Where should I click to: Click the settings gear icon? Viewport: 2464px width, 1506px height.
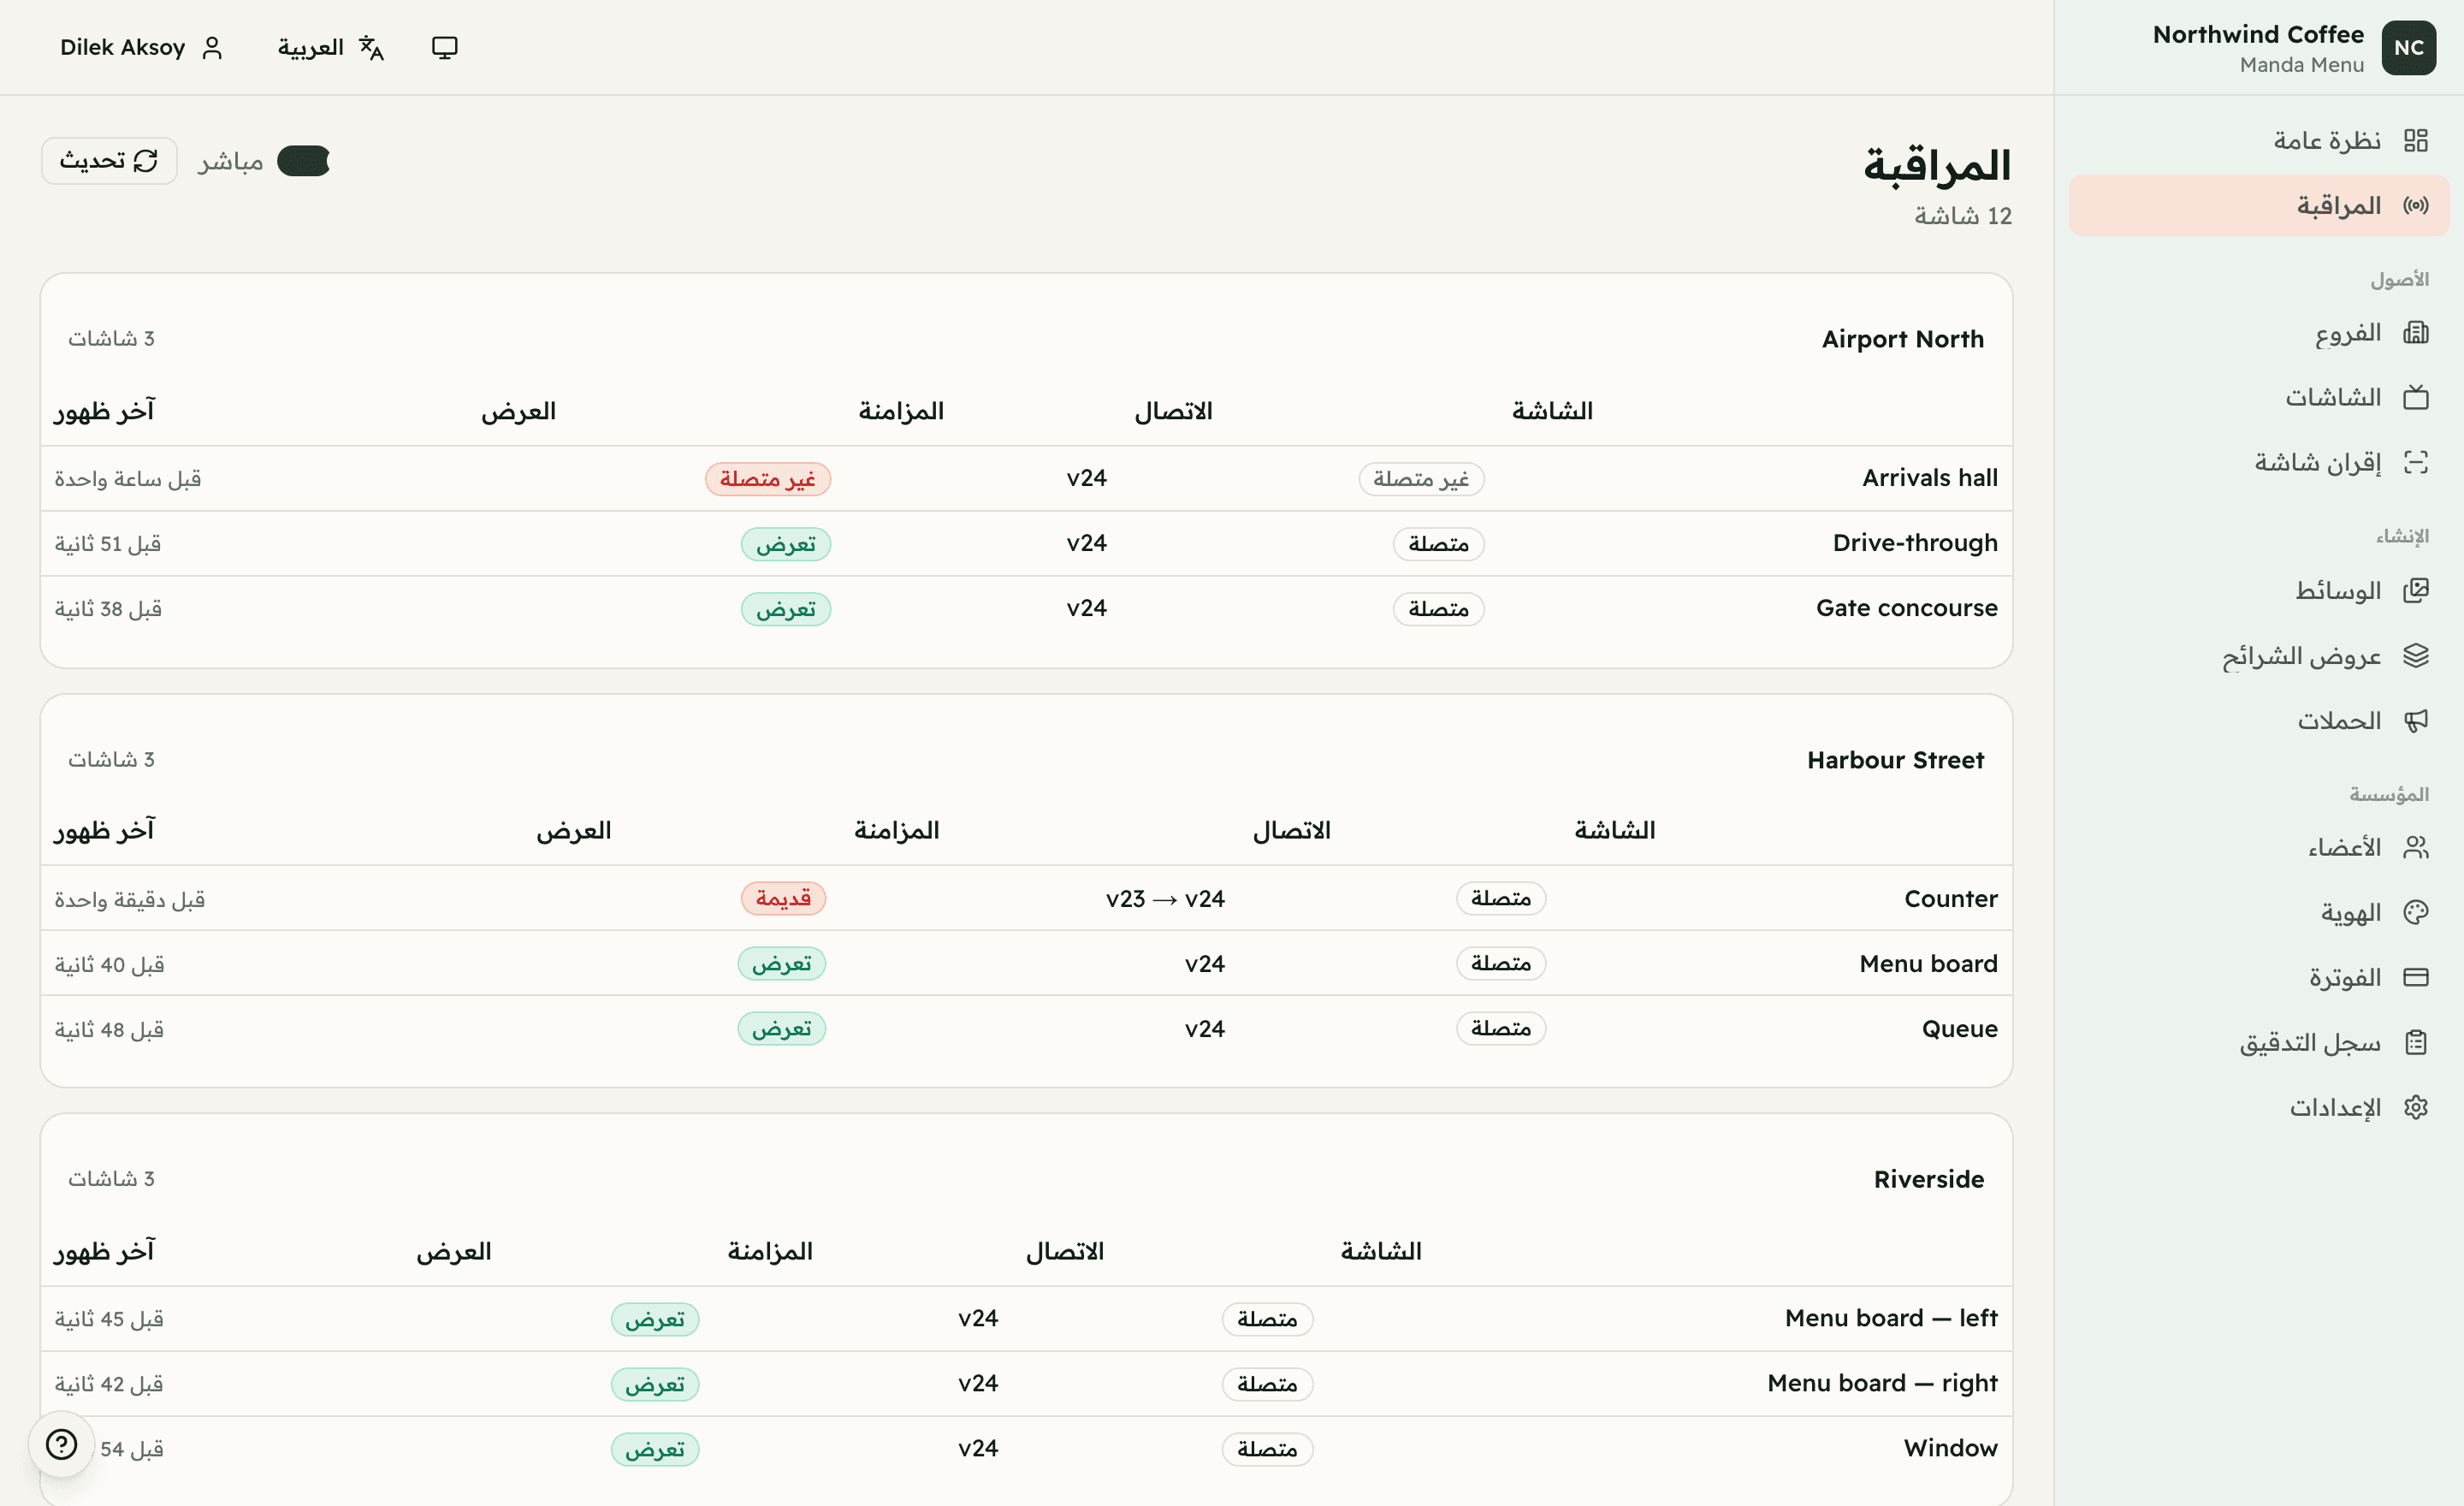pos(2415,1107)
